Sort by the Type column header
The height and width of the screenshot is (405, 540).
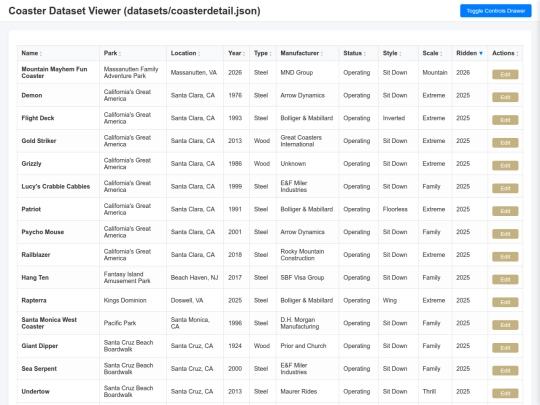pos(262,53)
